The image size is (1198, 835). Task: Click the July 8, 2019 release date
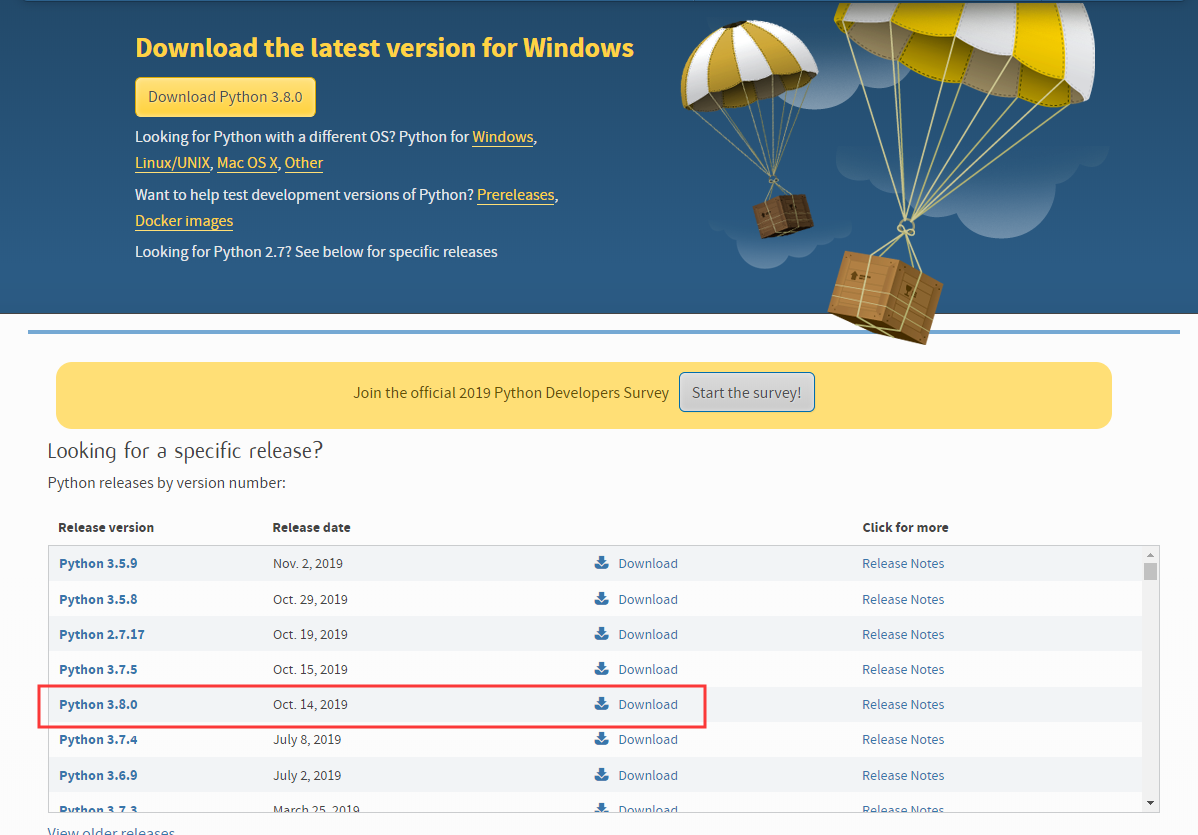[307, 740]
